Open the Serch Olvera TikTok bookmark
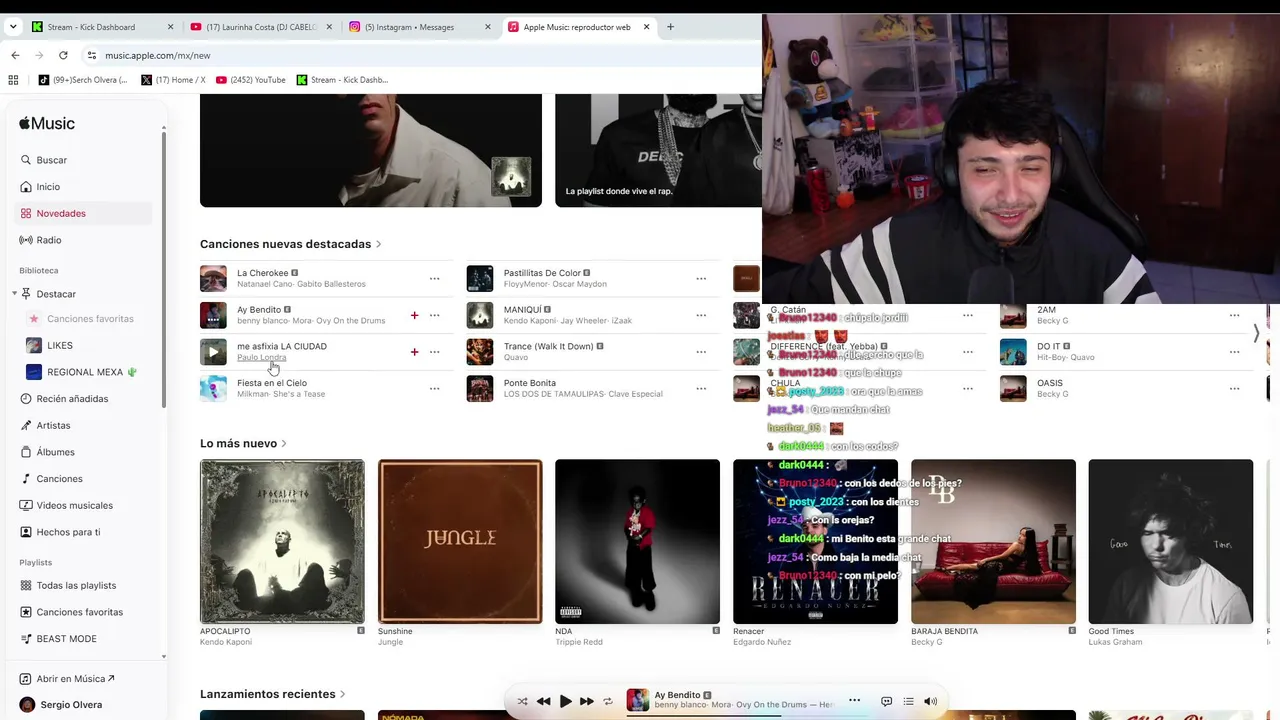 84,80
